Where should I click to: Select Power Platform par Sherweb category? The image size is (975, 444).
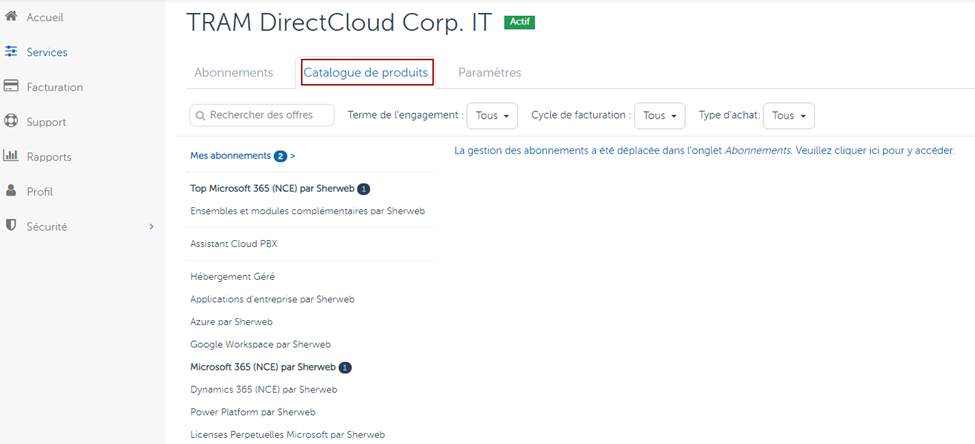253,412
